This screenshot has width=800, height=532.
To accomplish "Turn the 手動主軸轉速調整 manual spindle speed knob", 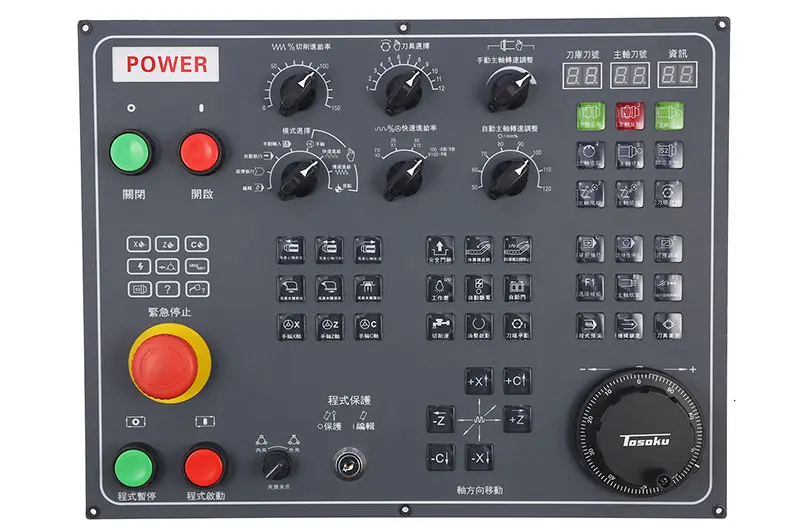I will click(508, 91).
